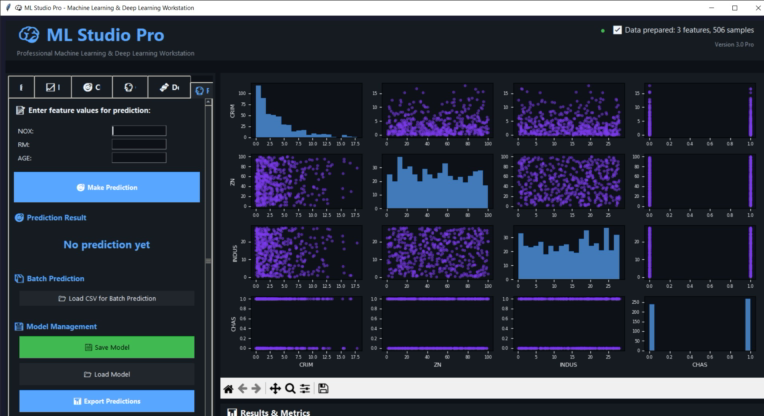Click the 'Results & Metrics' heading

pyautogui.click(x=275, y=412)
